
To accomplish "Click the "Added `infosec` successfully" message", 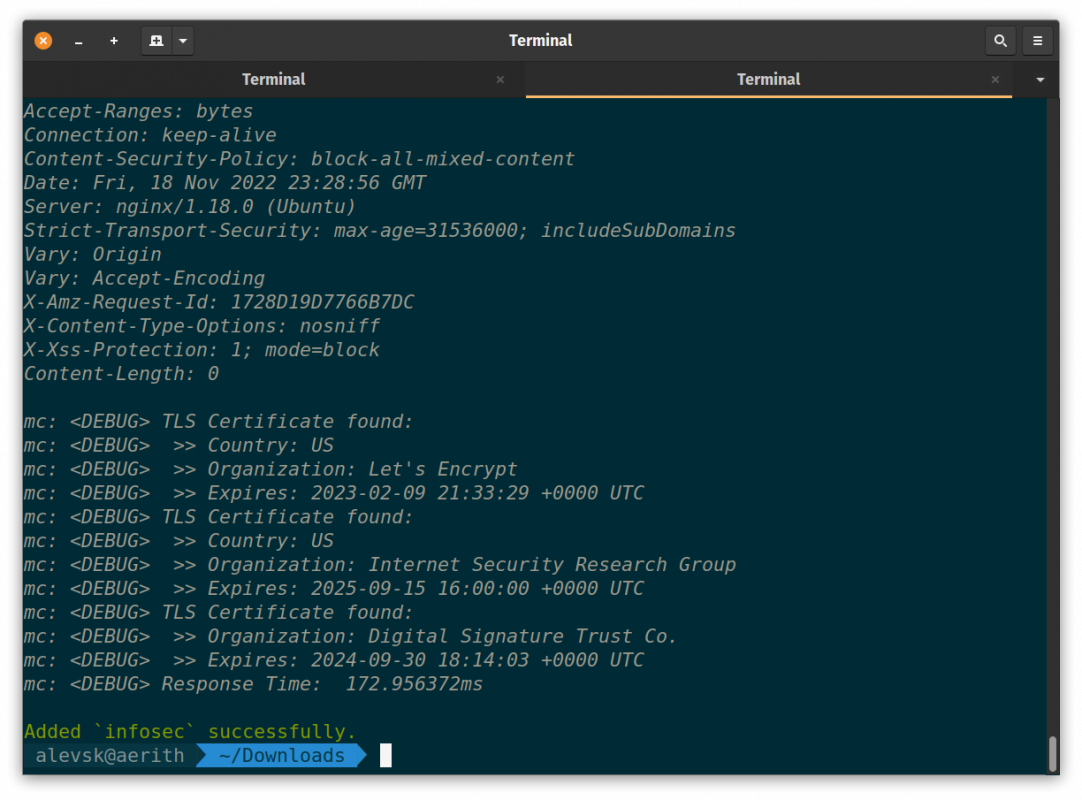I will (x=190, y=732).
